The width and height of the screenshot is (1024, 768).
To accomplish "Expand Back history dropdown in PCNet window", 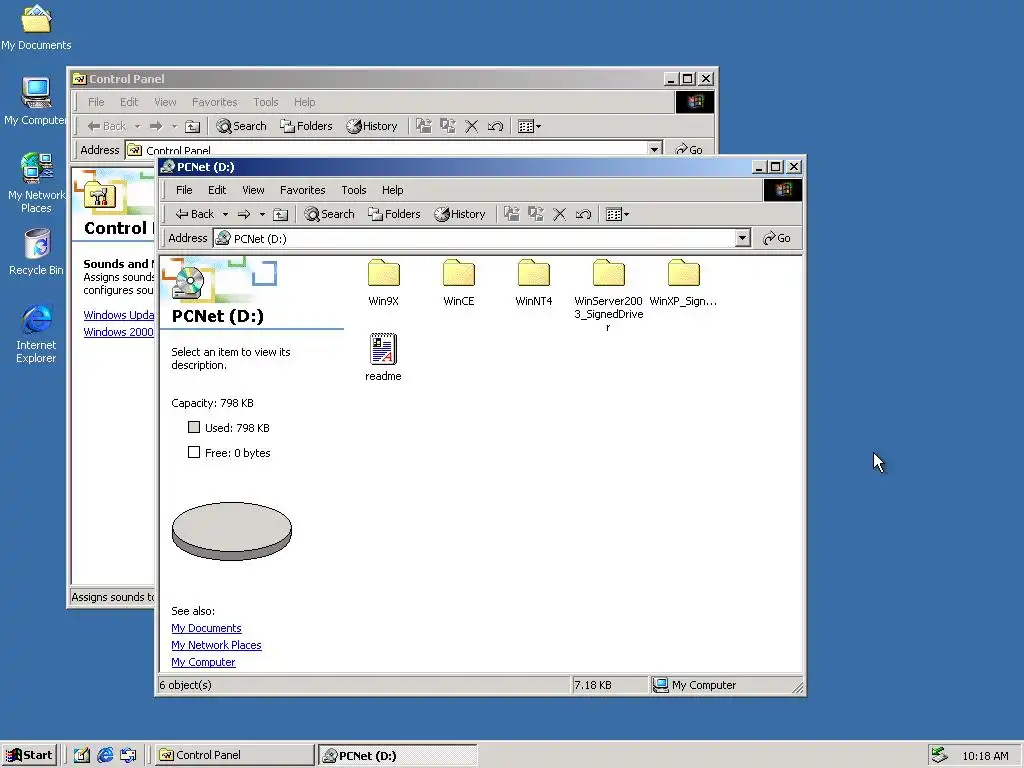I will click(x=225, y=214).
